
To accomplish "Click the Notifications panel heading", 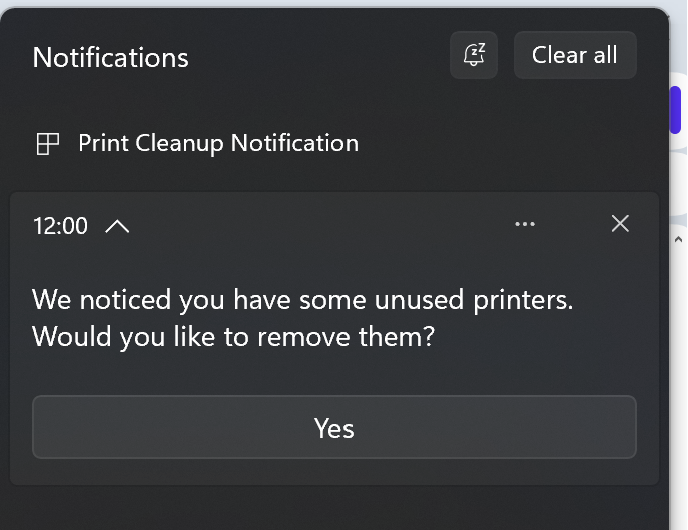I will (111, 57).
